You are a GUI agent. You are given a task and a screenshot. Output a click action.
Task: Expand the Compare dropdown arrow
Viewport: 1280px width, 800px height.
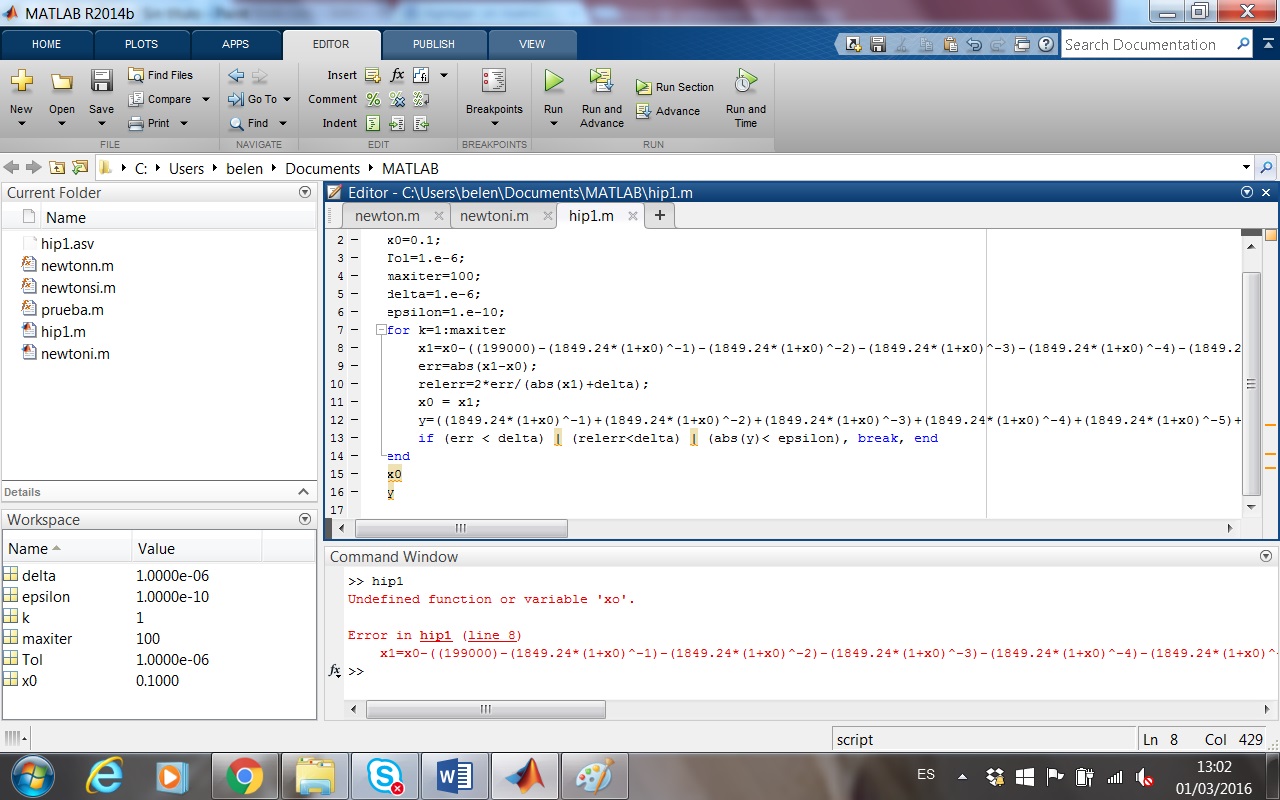coord(206,99)
